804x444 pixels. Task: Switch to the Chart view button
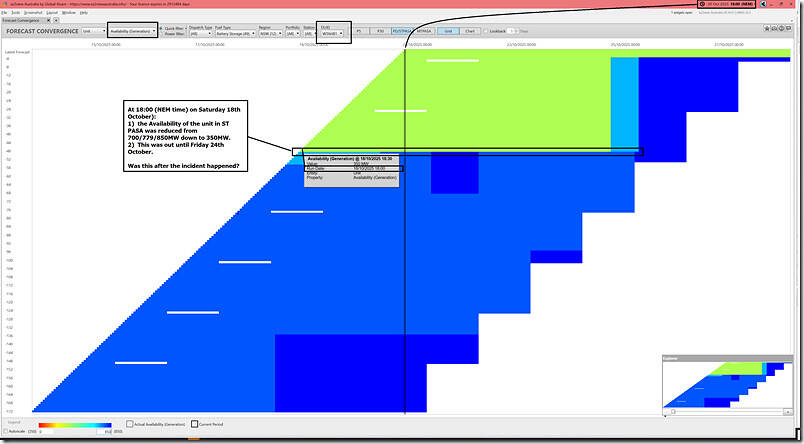(469, 31)
